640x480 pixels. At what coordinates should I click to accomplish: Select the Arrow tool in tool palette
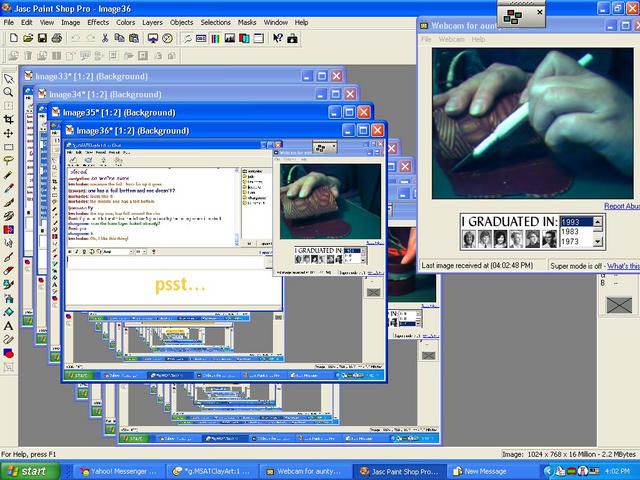click(9, 78)
